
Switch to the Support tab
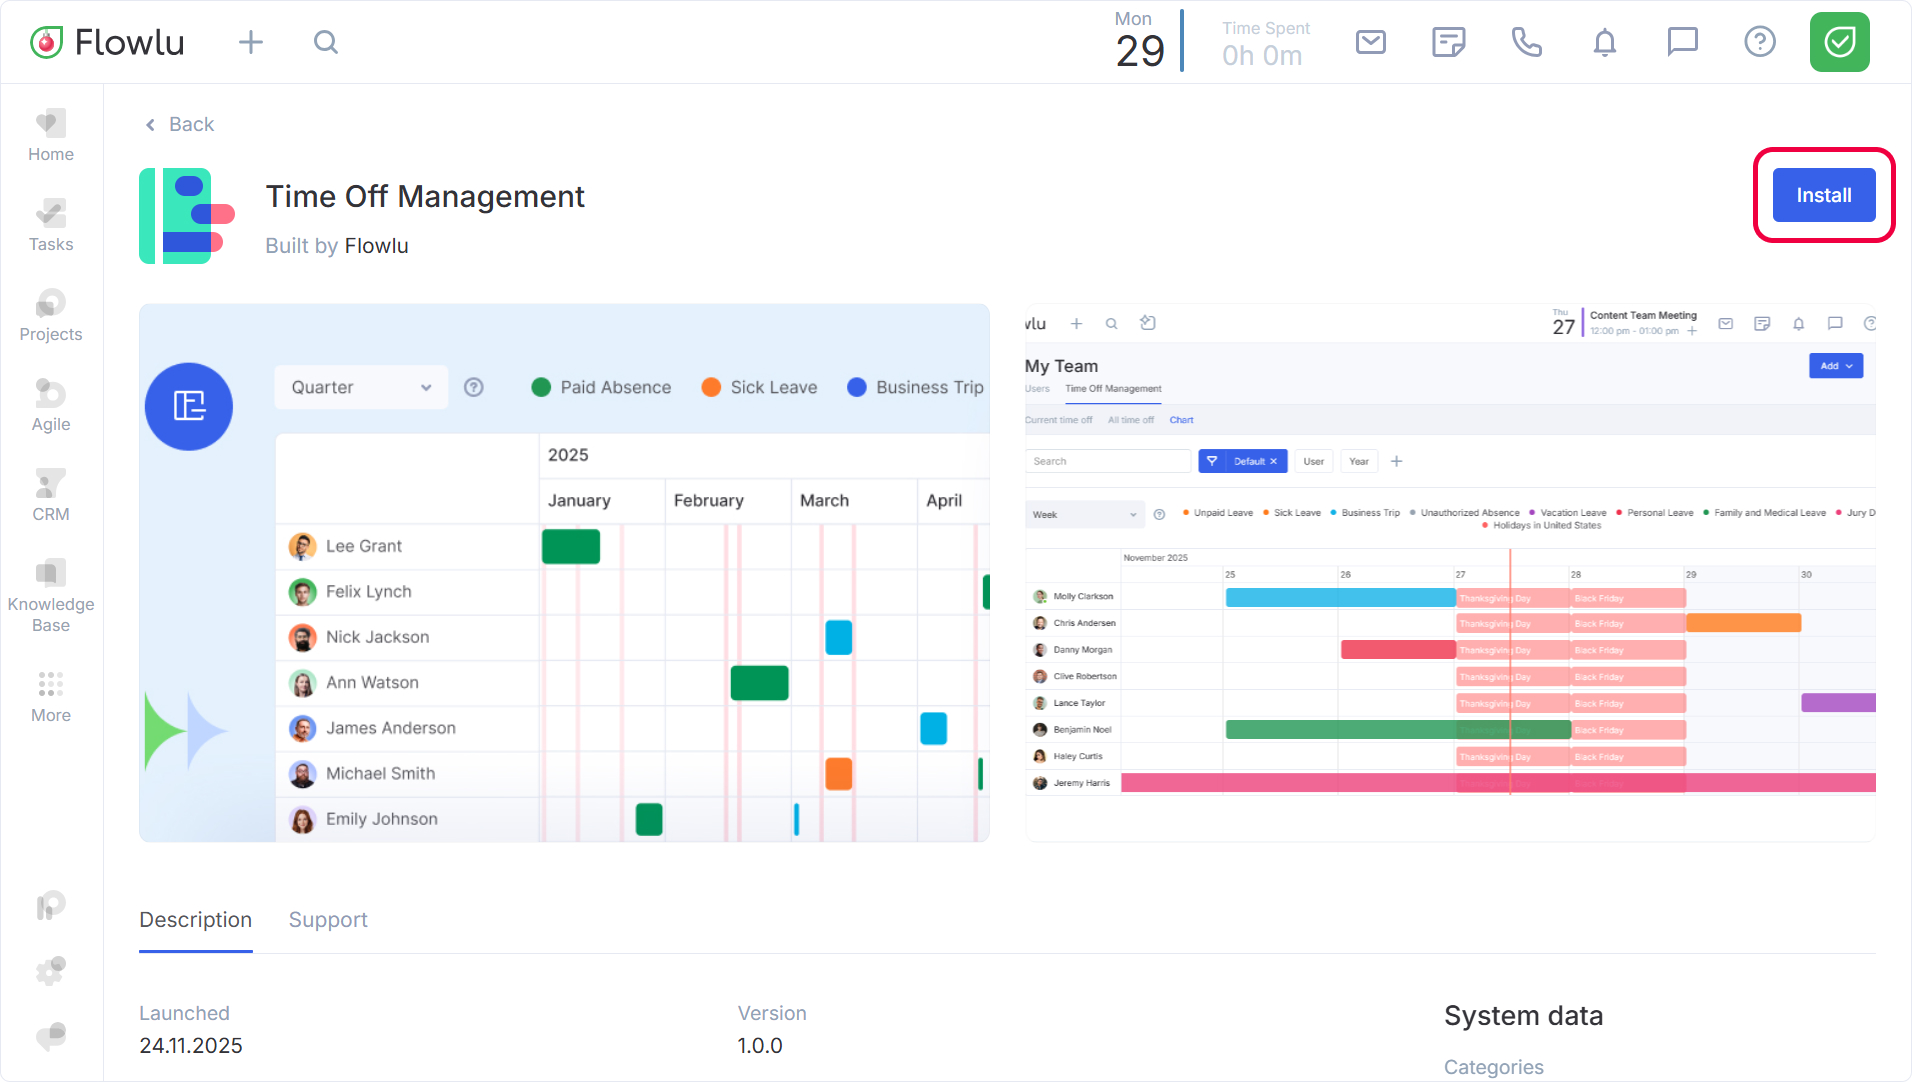[328, 919]
